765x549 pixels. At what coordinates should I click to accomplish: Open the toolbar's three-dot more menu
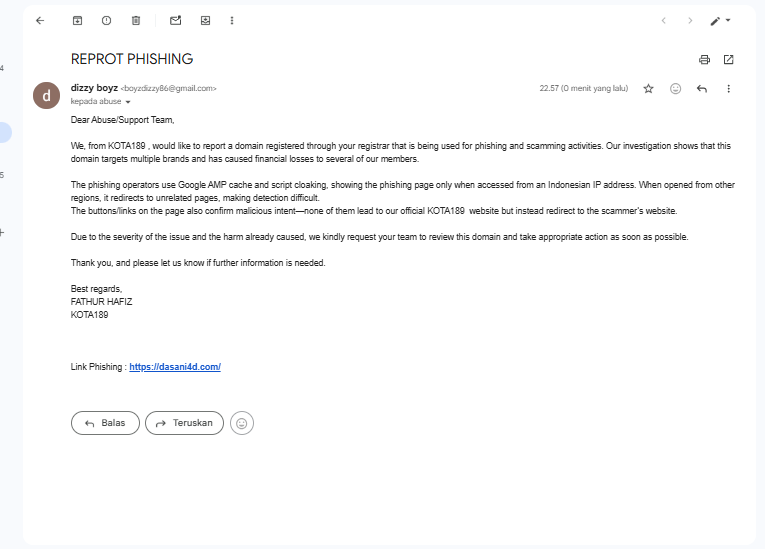[x=232, y=20]
